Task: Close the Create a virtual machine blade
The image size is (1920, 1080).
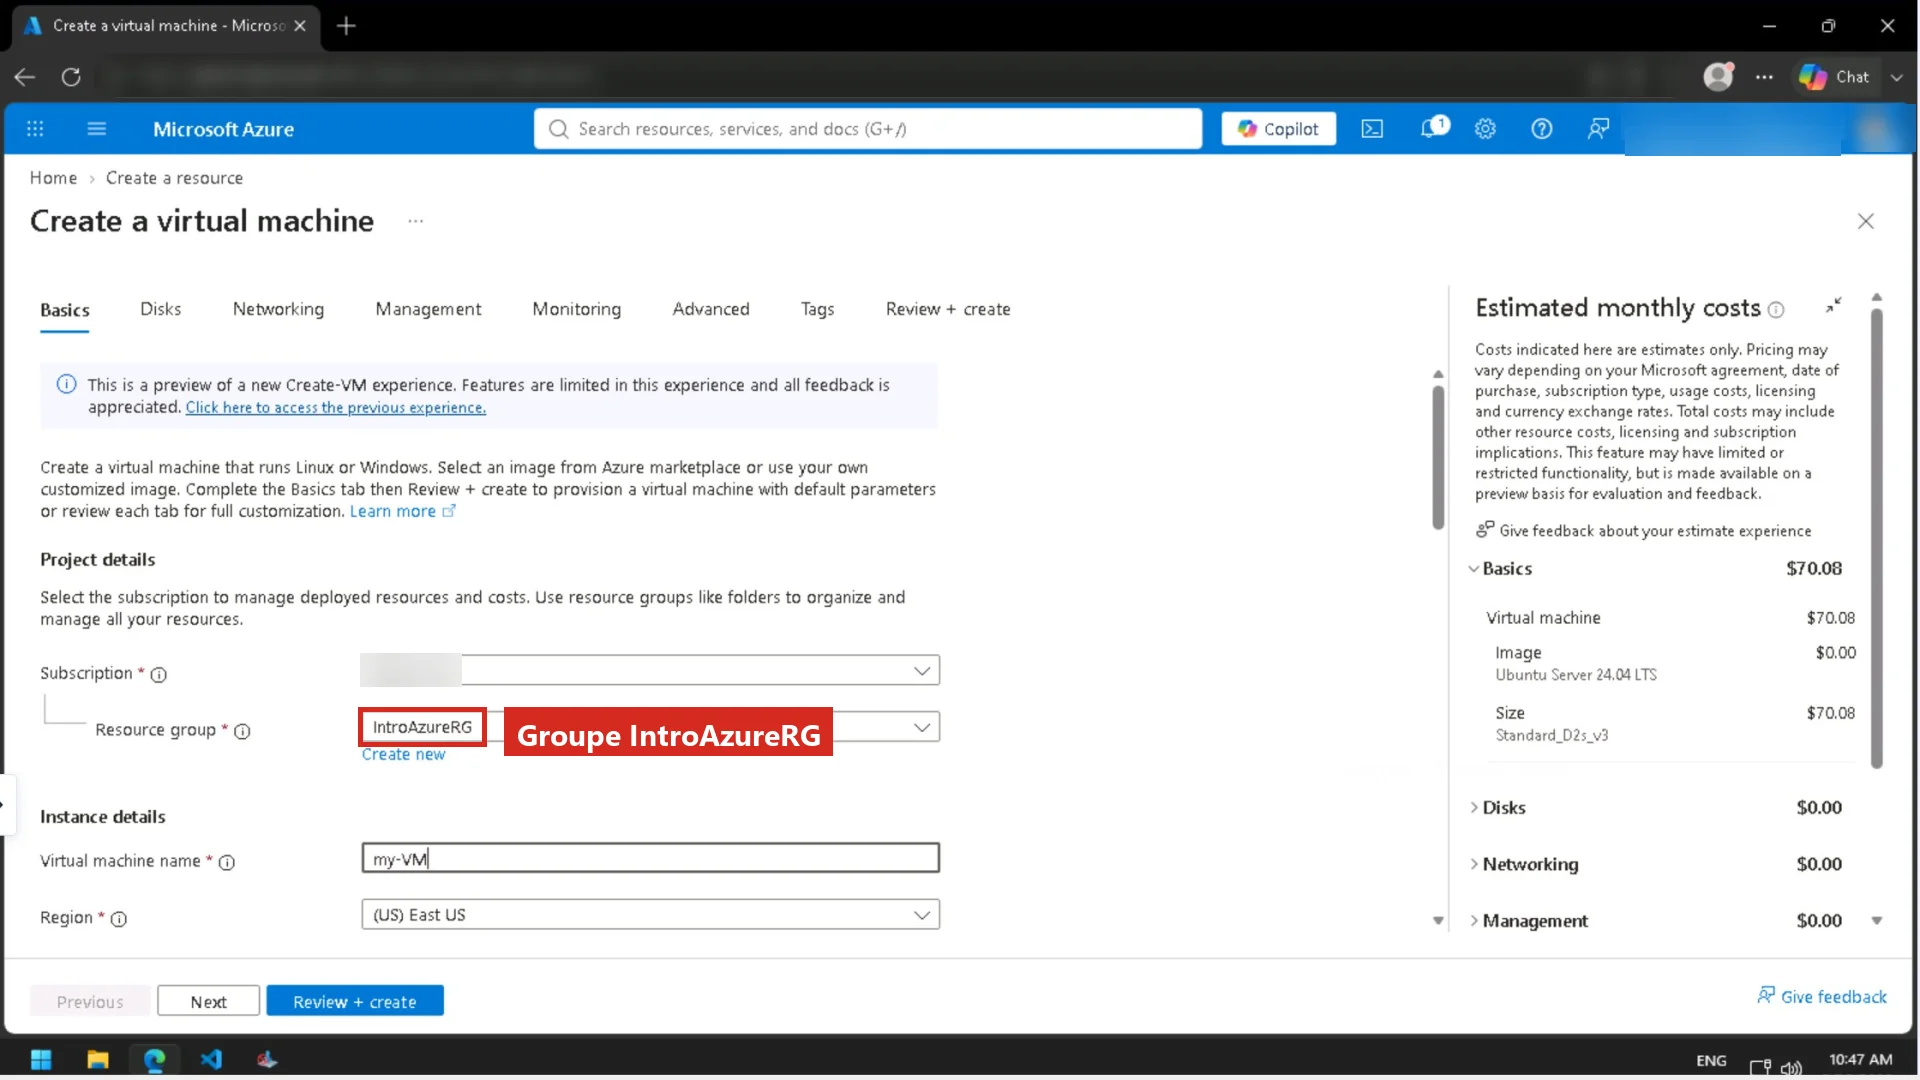Action: pos(1866,221)
